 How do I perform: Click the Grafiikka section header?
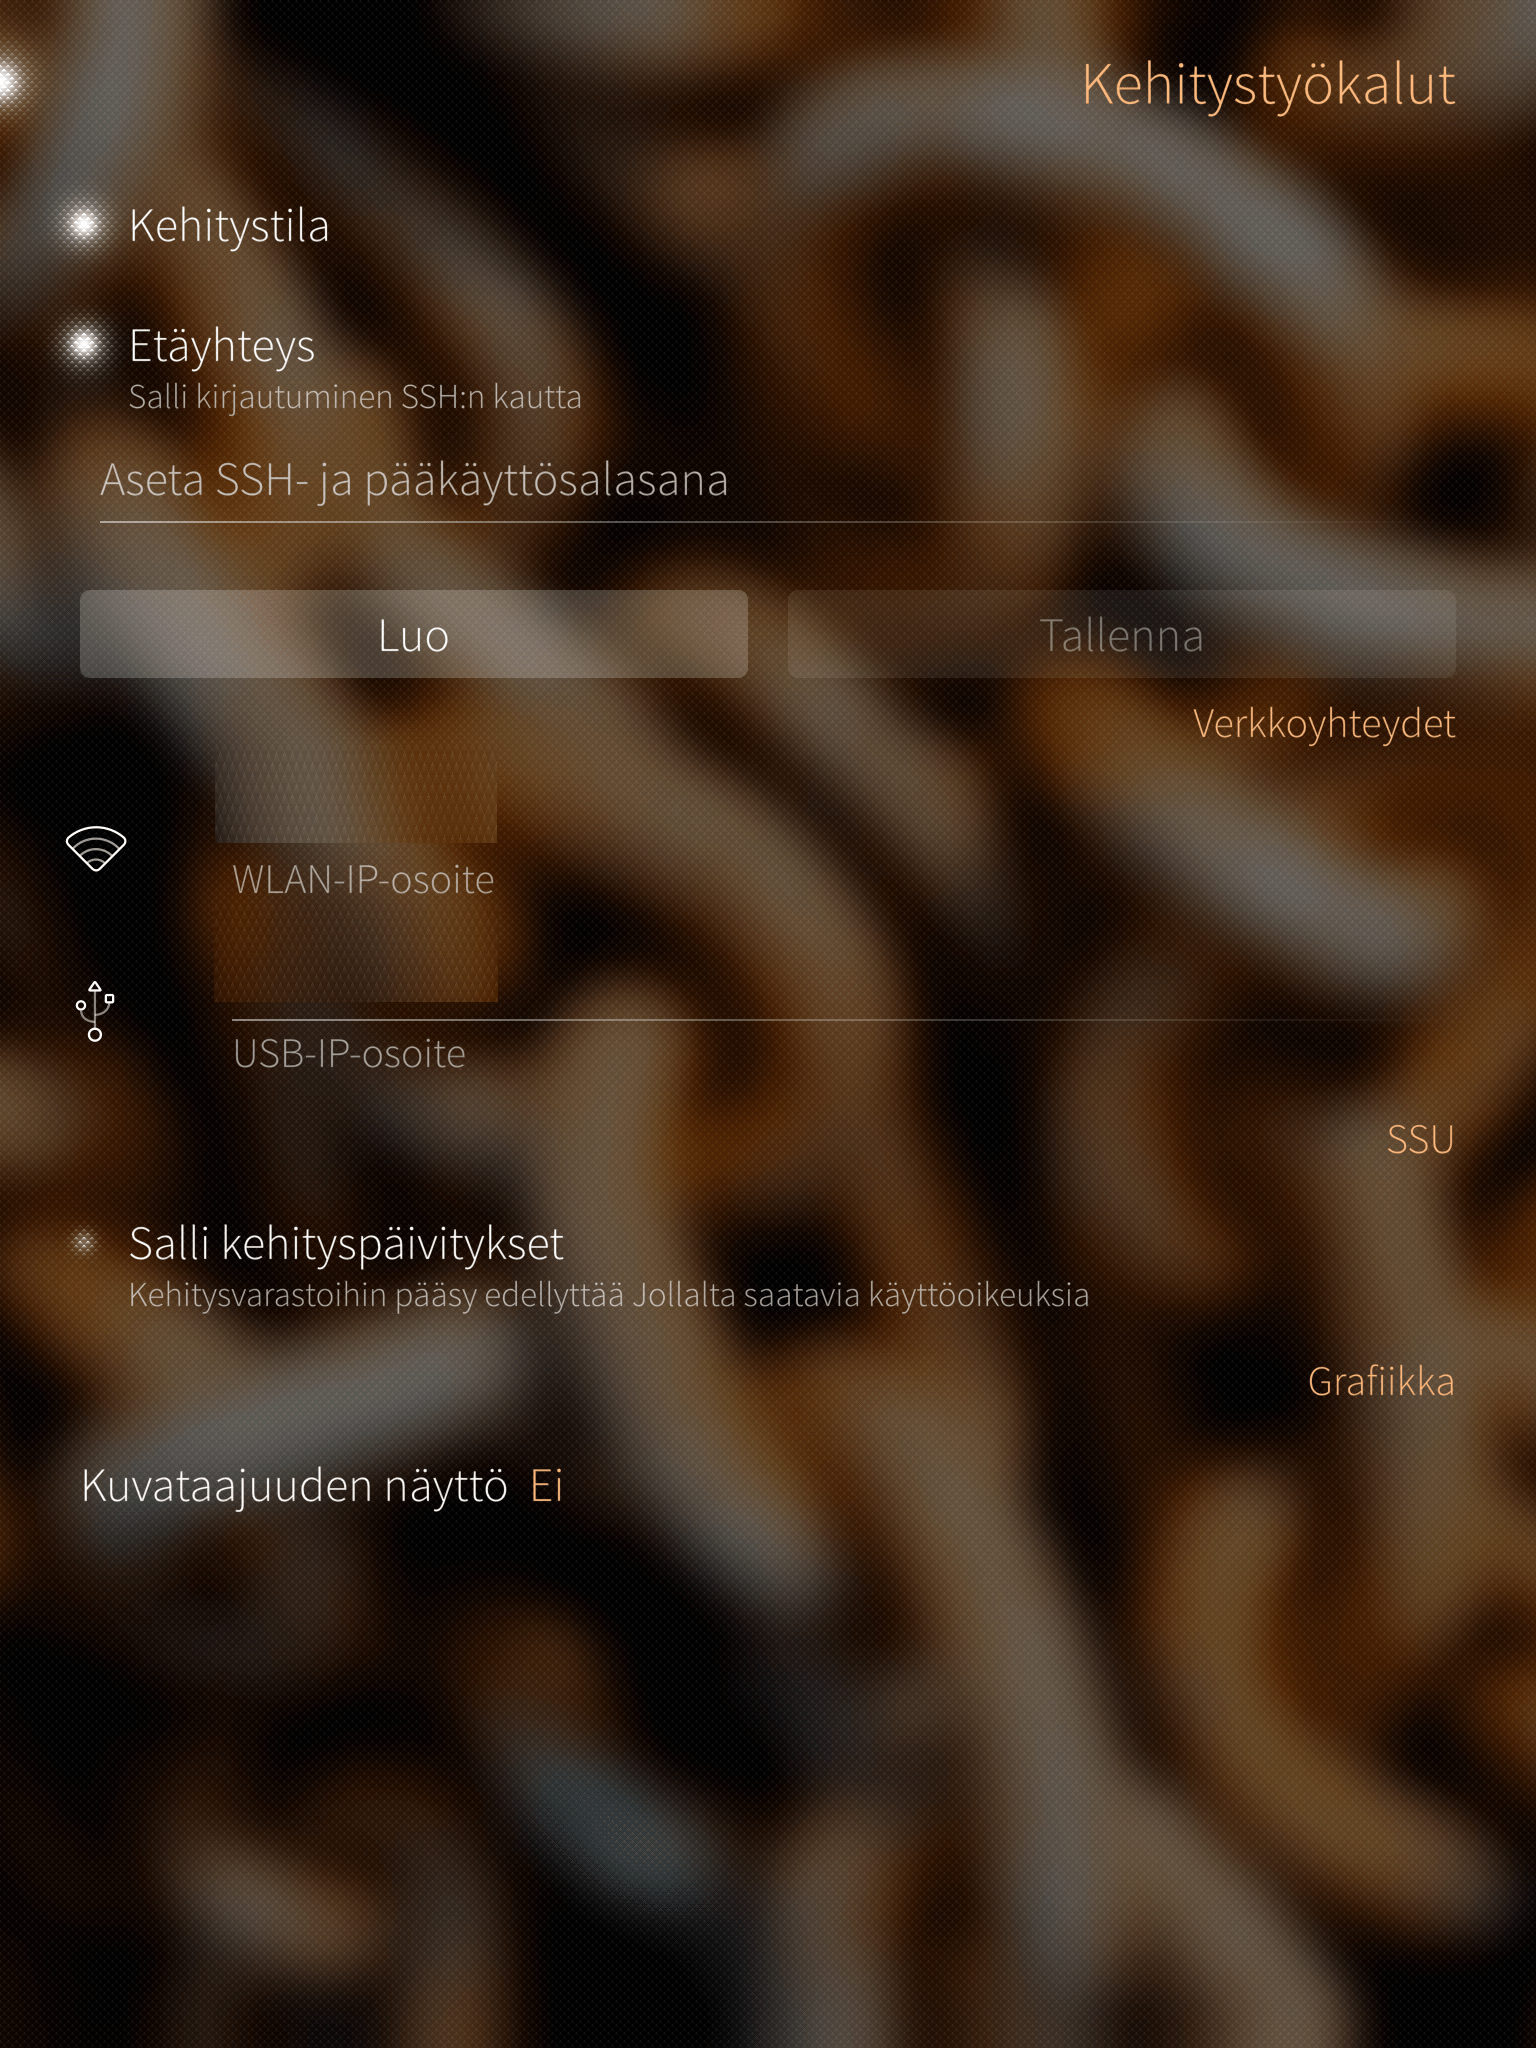1381,1382
